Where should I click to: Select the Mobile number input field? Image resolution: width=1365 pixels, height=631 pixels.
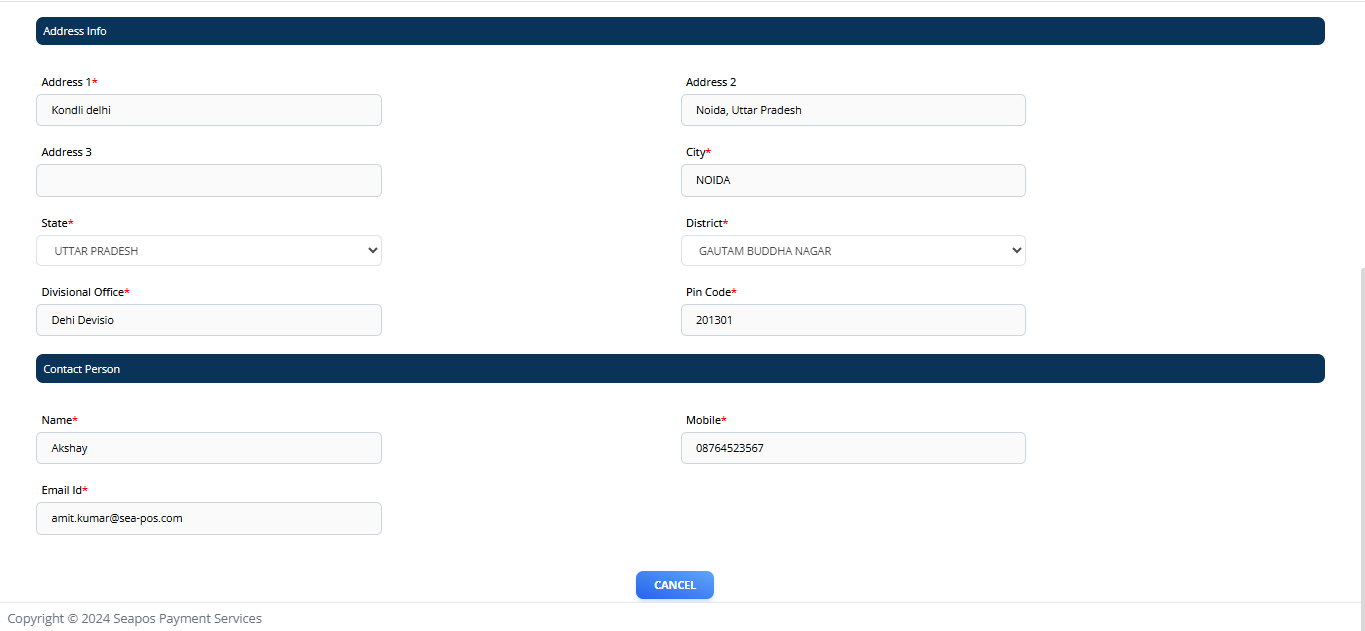[x=852, y=448]
